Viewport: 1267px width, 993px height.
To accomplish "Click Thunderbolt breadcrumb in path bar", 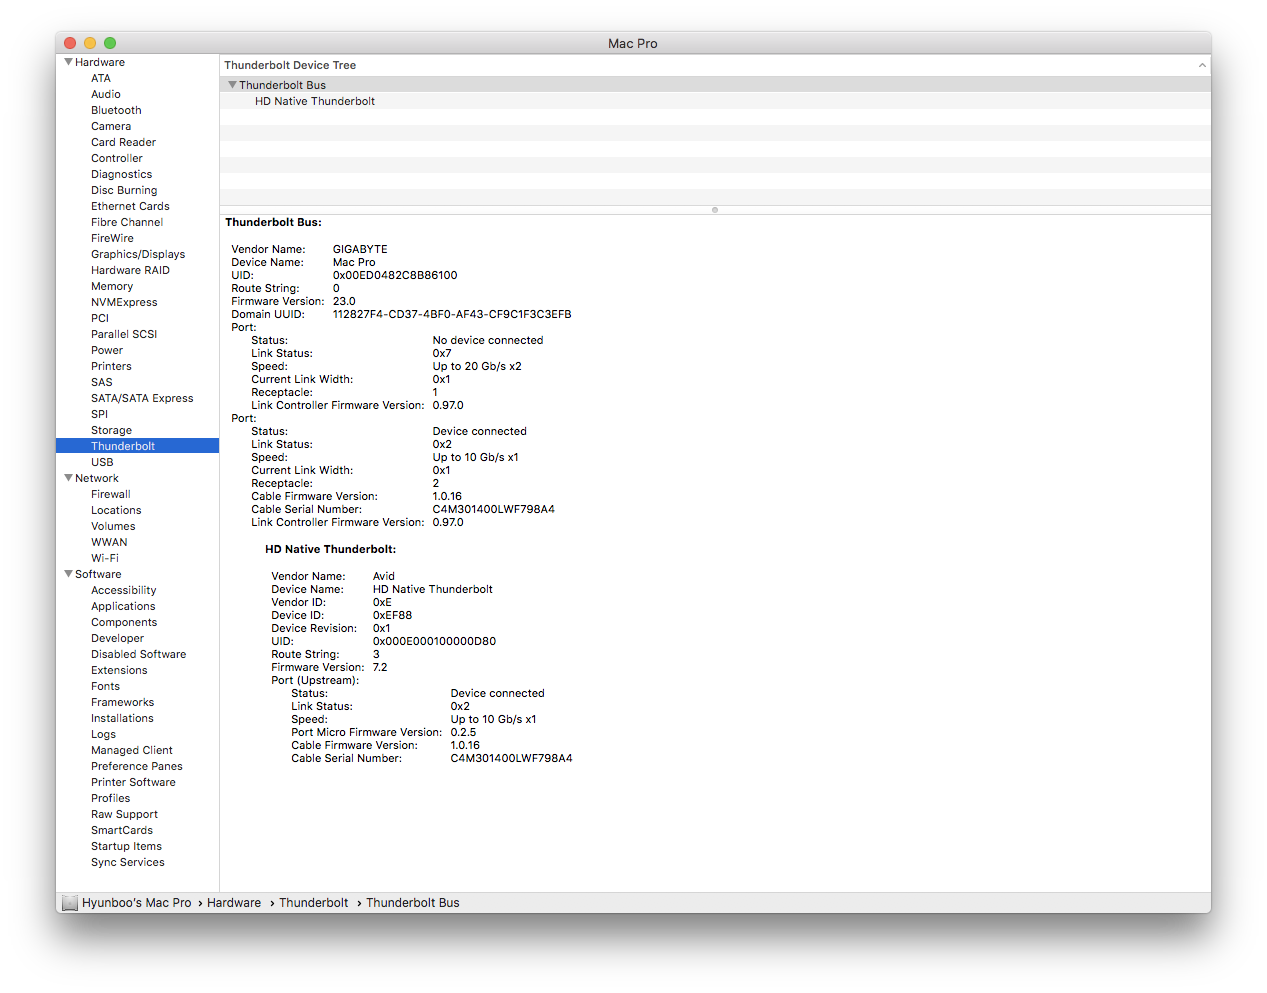I will 314,903.
